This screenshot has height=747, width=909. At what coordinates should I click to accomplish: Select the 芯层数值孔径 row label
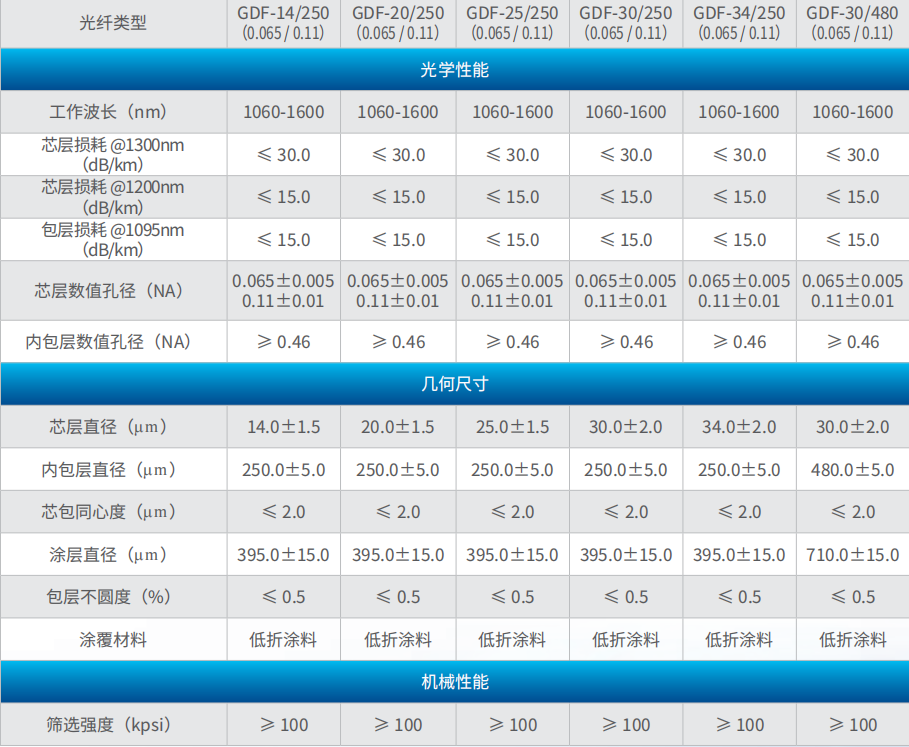click(113, 290)
